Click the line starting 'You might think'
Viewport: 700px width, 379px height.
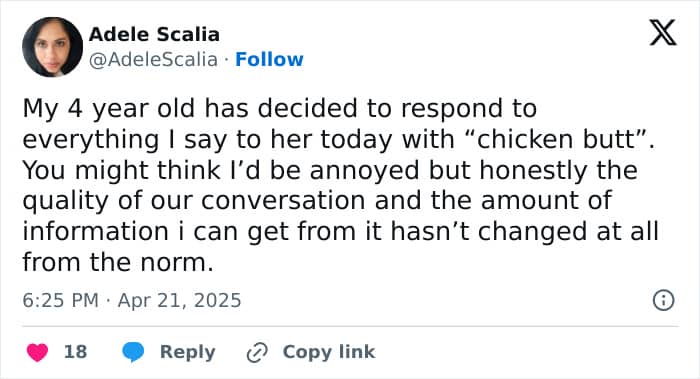330,170
